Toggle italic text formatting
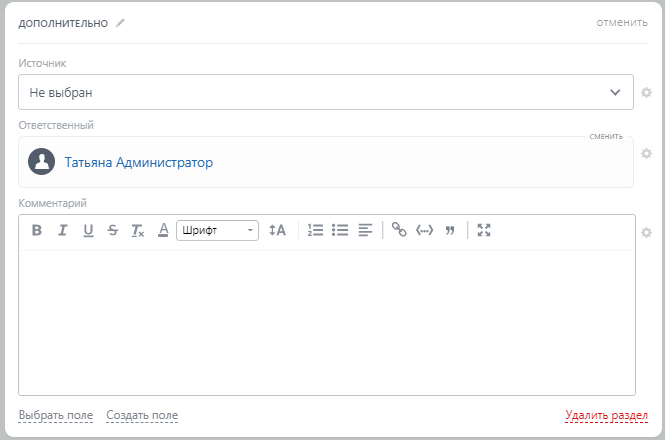Screen dimensions: 665x440 [x=62, y=230]
